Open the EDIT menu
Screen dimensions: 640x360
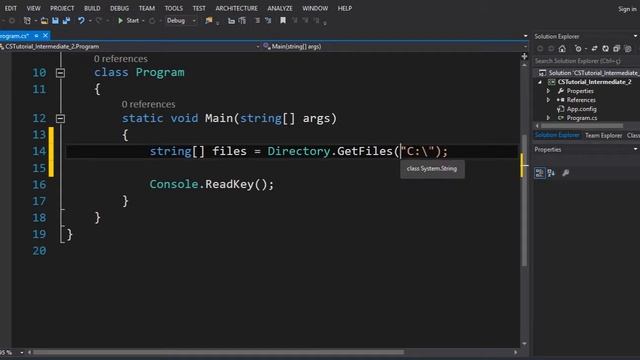coord(11,8)
